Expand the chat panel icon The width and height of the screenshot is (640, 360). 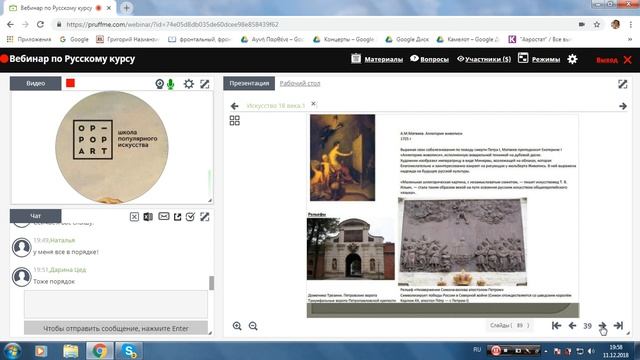[x=204, y=217]
